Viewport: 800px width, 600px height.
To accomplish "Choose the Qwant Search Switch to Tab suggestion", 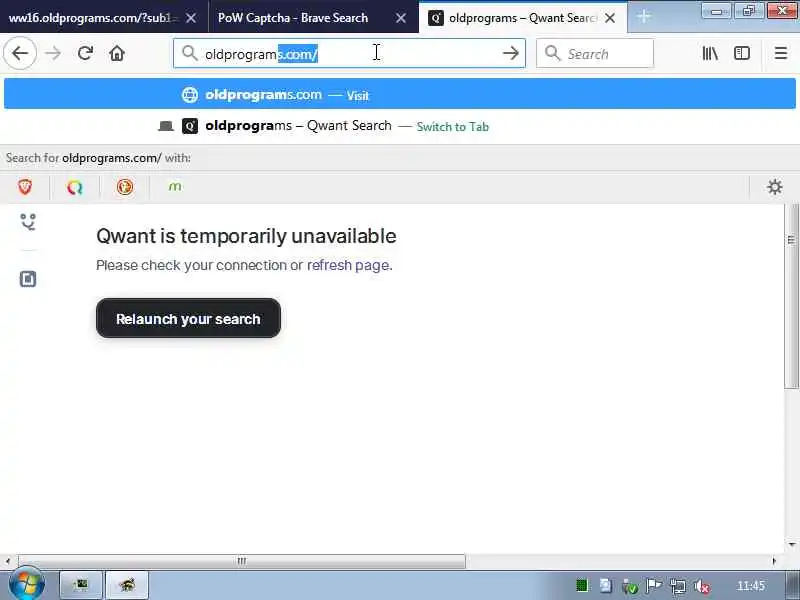I will coord(400,126).
